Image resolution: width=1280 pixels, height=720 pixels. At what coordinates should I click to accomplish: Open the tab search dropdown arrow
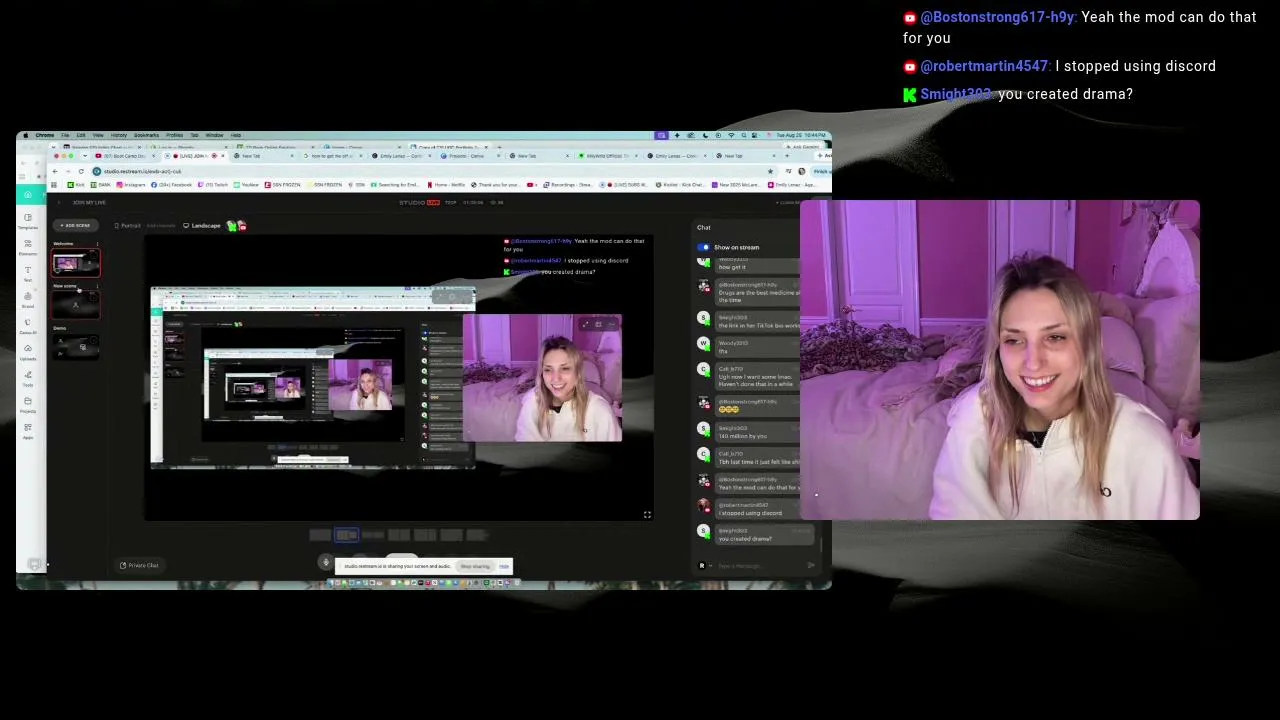[85, 156]
